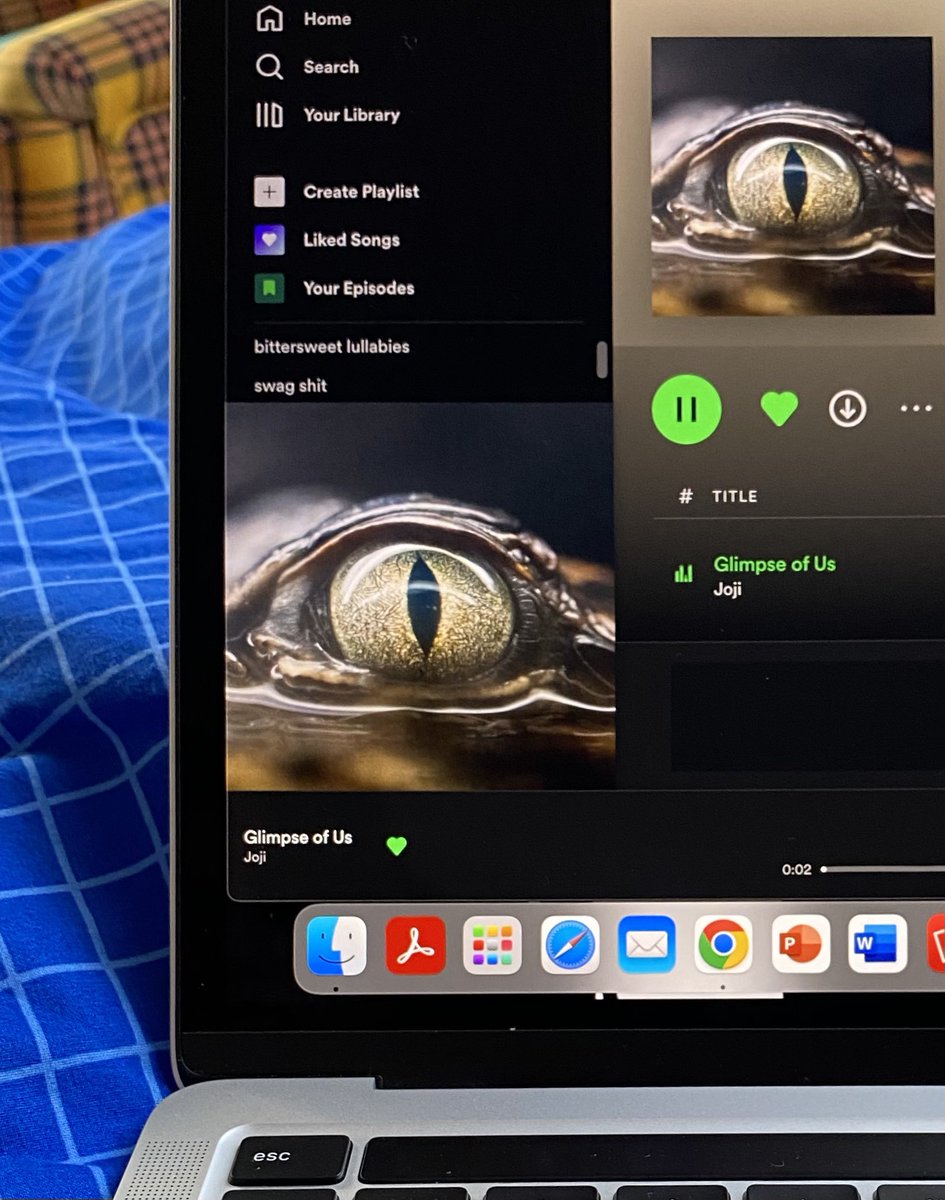Select Glimpse of Us in track list
The height and width of the screenshot is (1200, 945).
774,564
